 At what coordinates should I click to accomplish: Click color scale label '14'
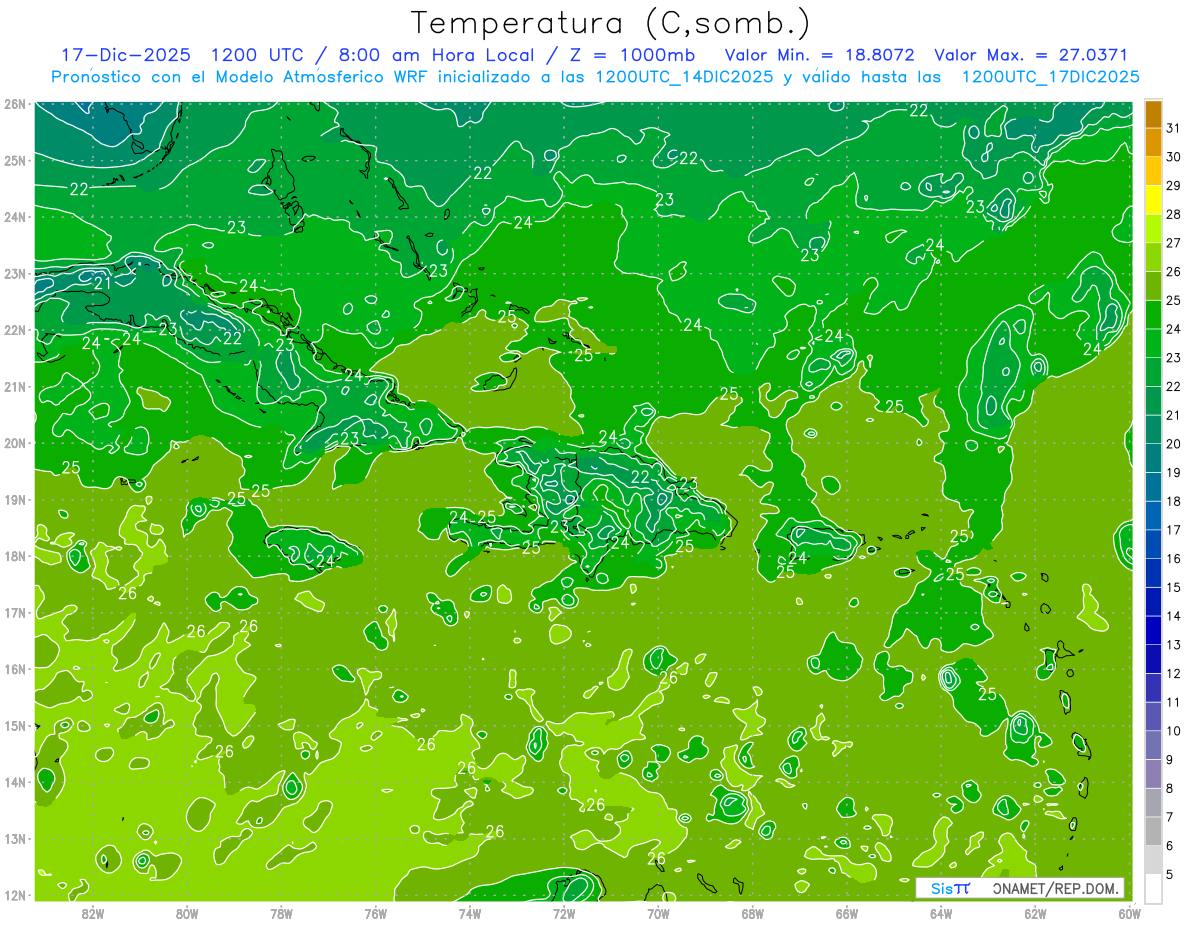[x=1174, y=616]
